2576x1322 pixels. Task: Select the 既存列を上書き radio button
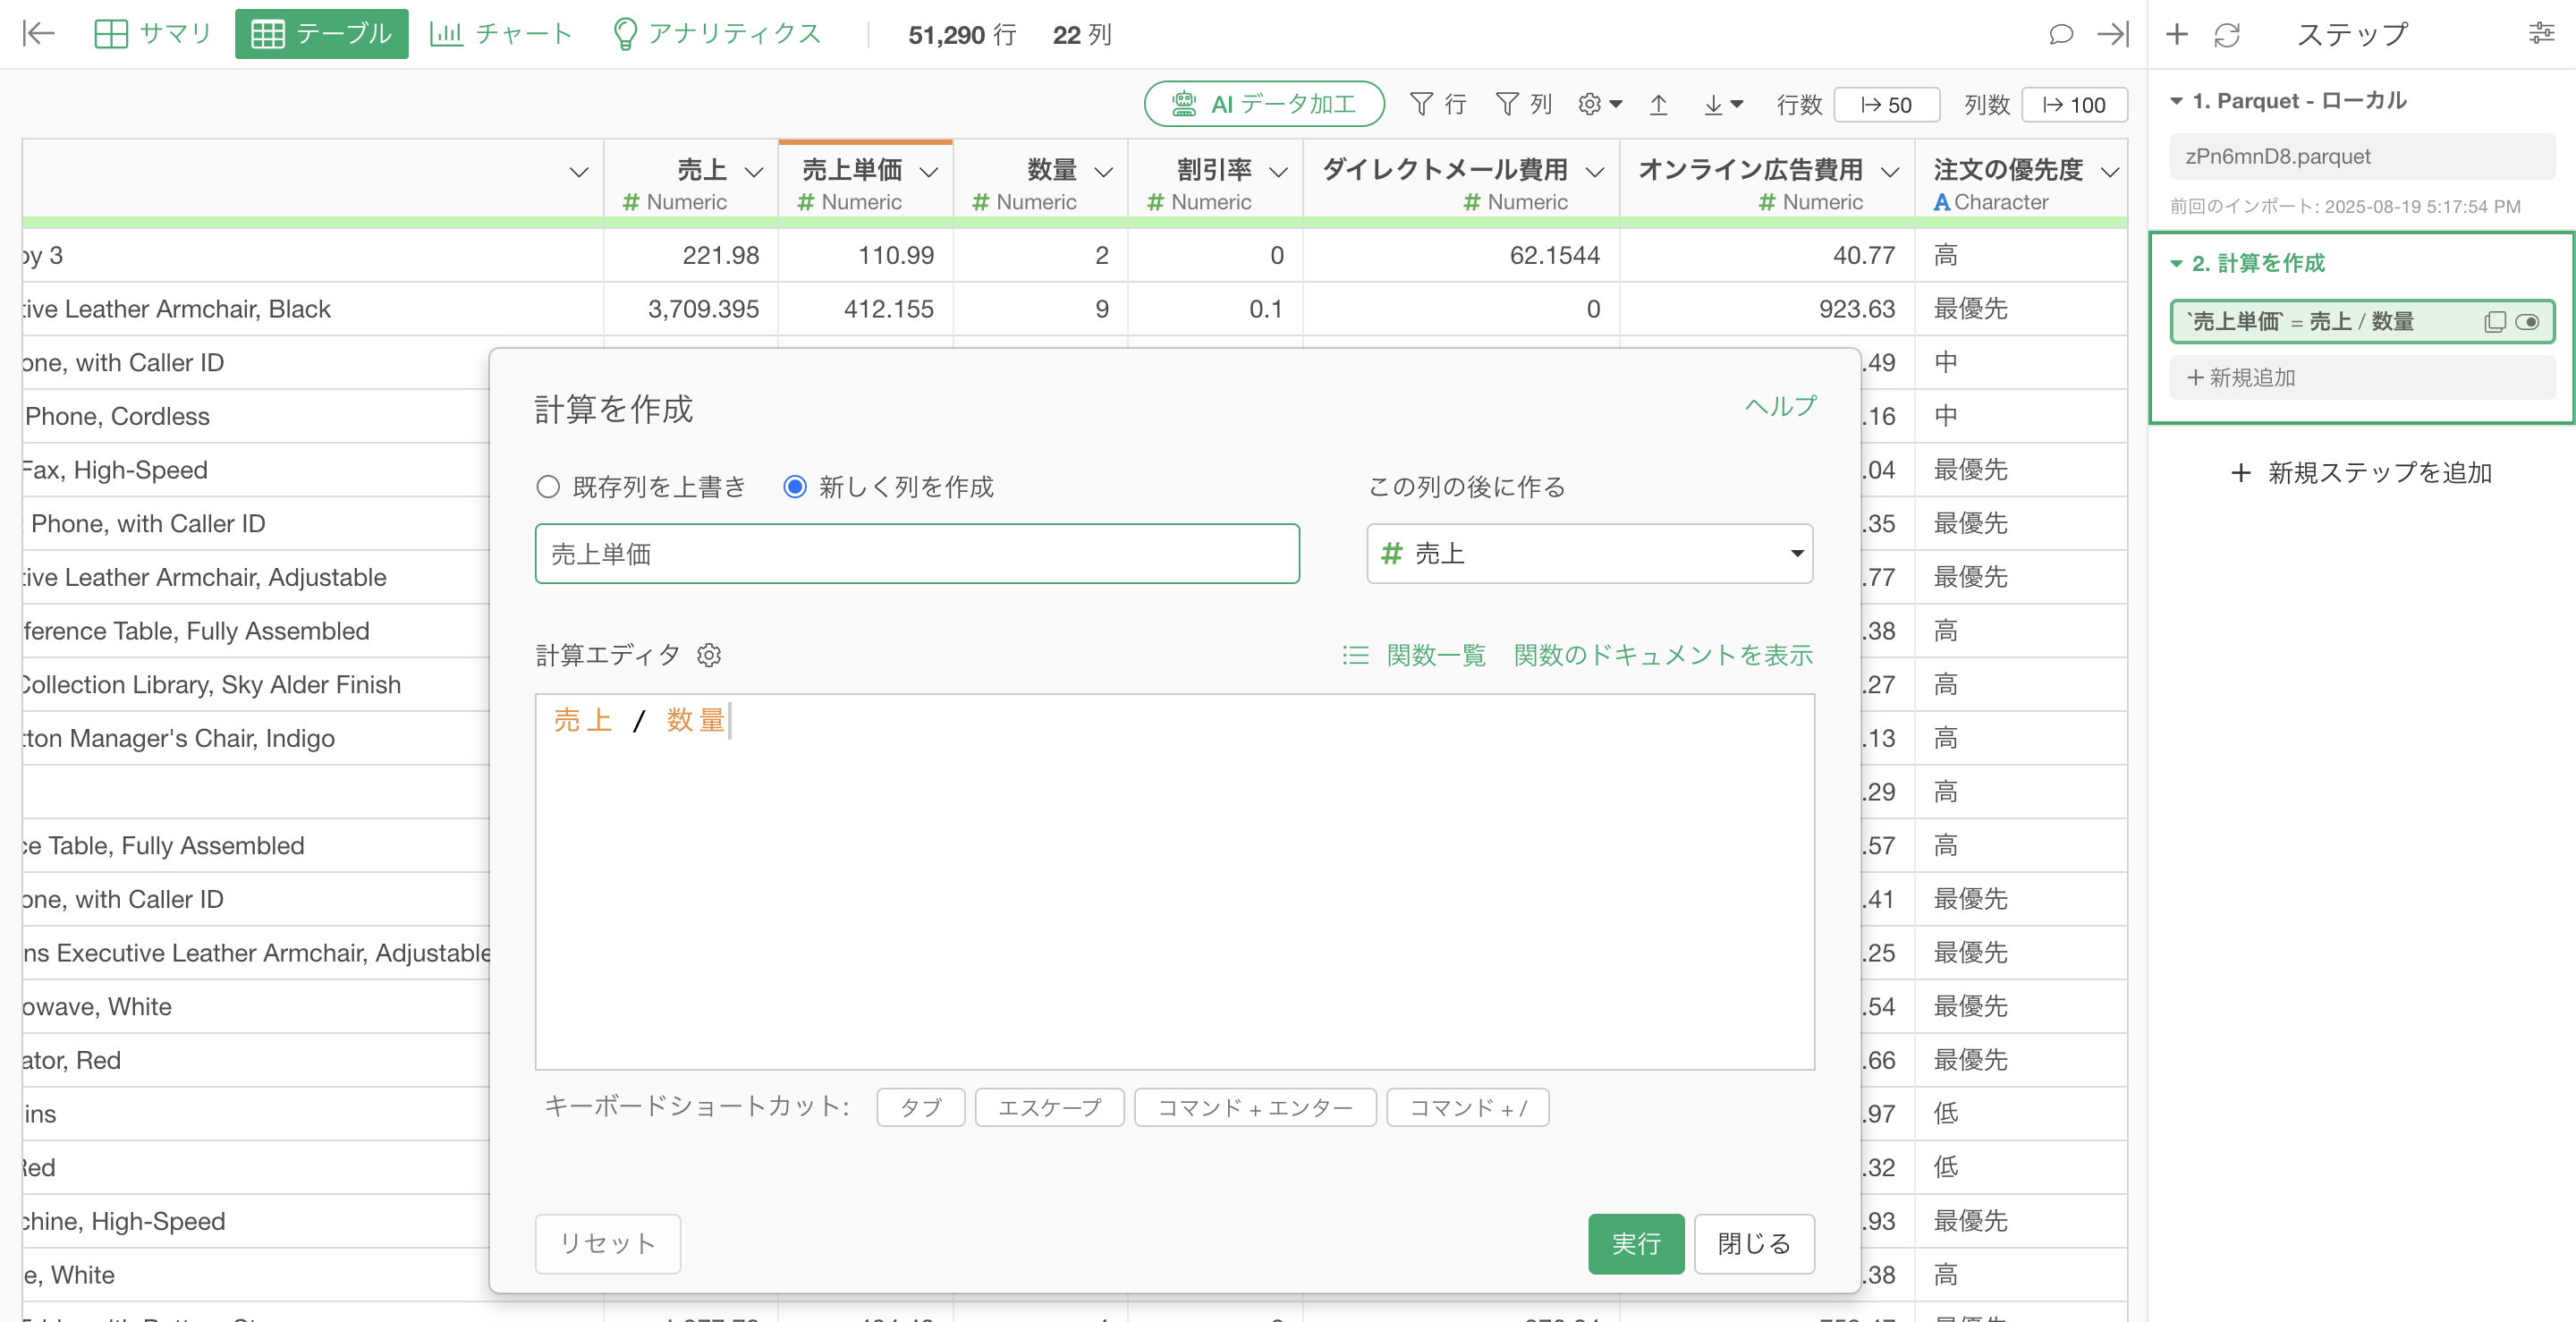click(x=547, y=487)
